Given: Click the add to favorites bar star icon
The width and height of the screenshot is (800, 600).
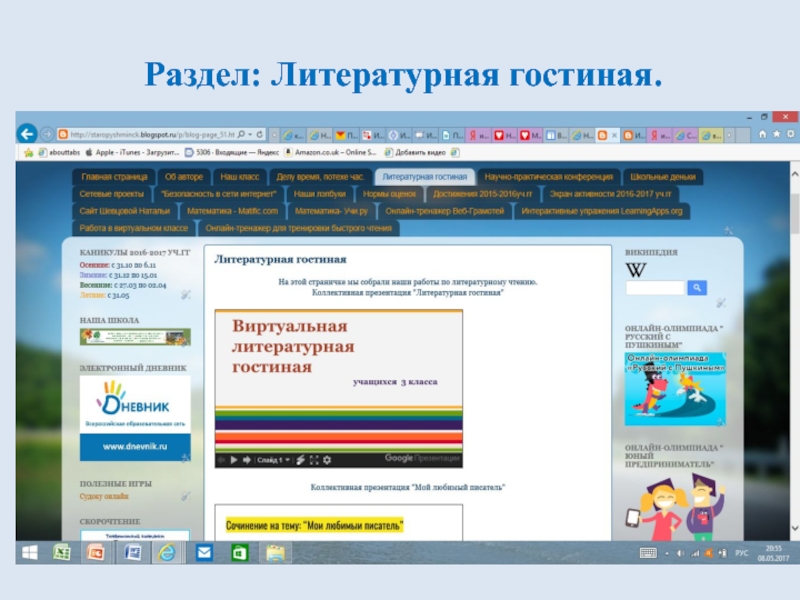Looking at the screenshot, I should (x=29, y=153).
